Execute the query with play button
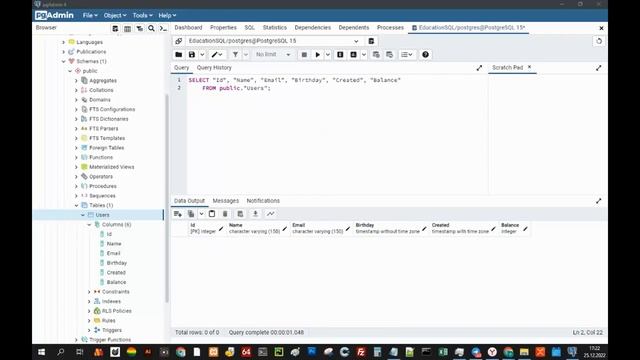 [318, 55]
